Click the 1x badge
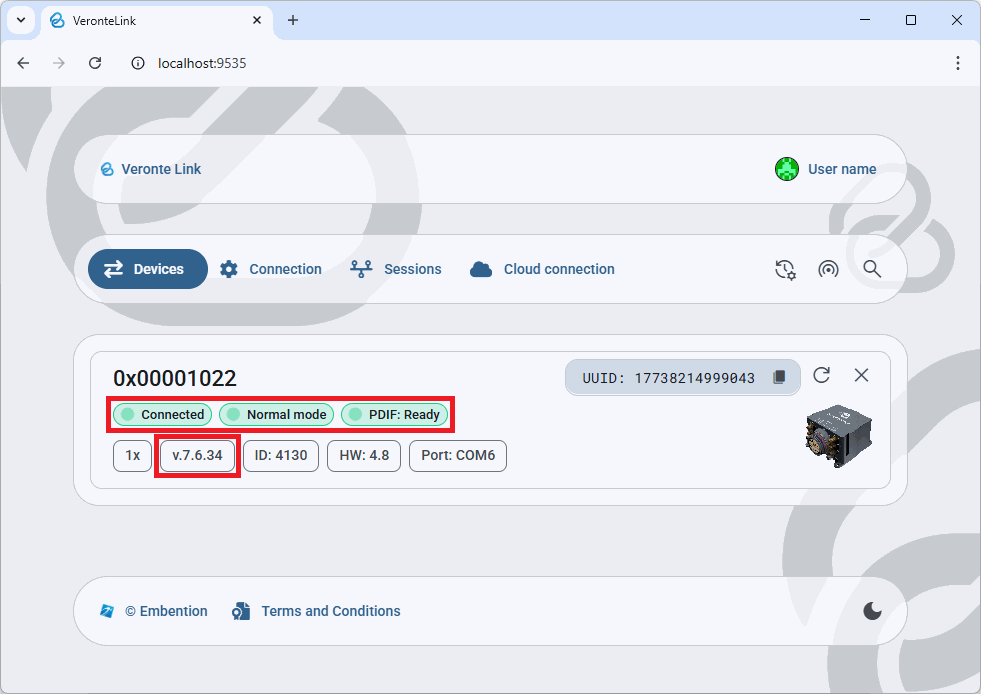 pos(132,456)
